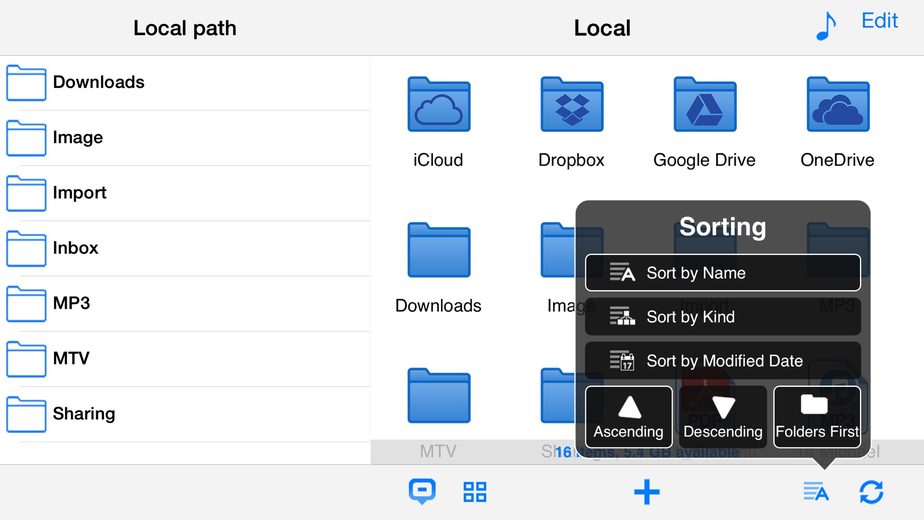924x520 pixels.
Task: Click the Sort by Modified Date calendar icon
Action: 622,360
